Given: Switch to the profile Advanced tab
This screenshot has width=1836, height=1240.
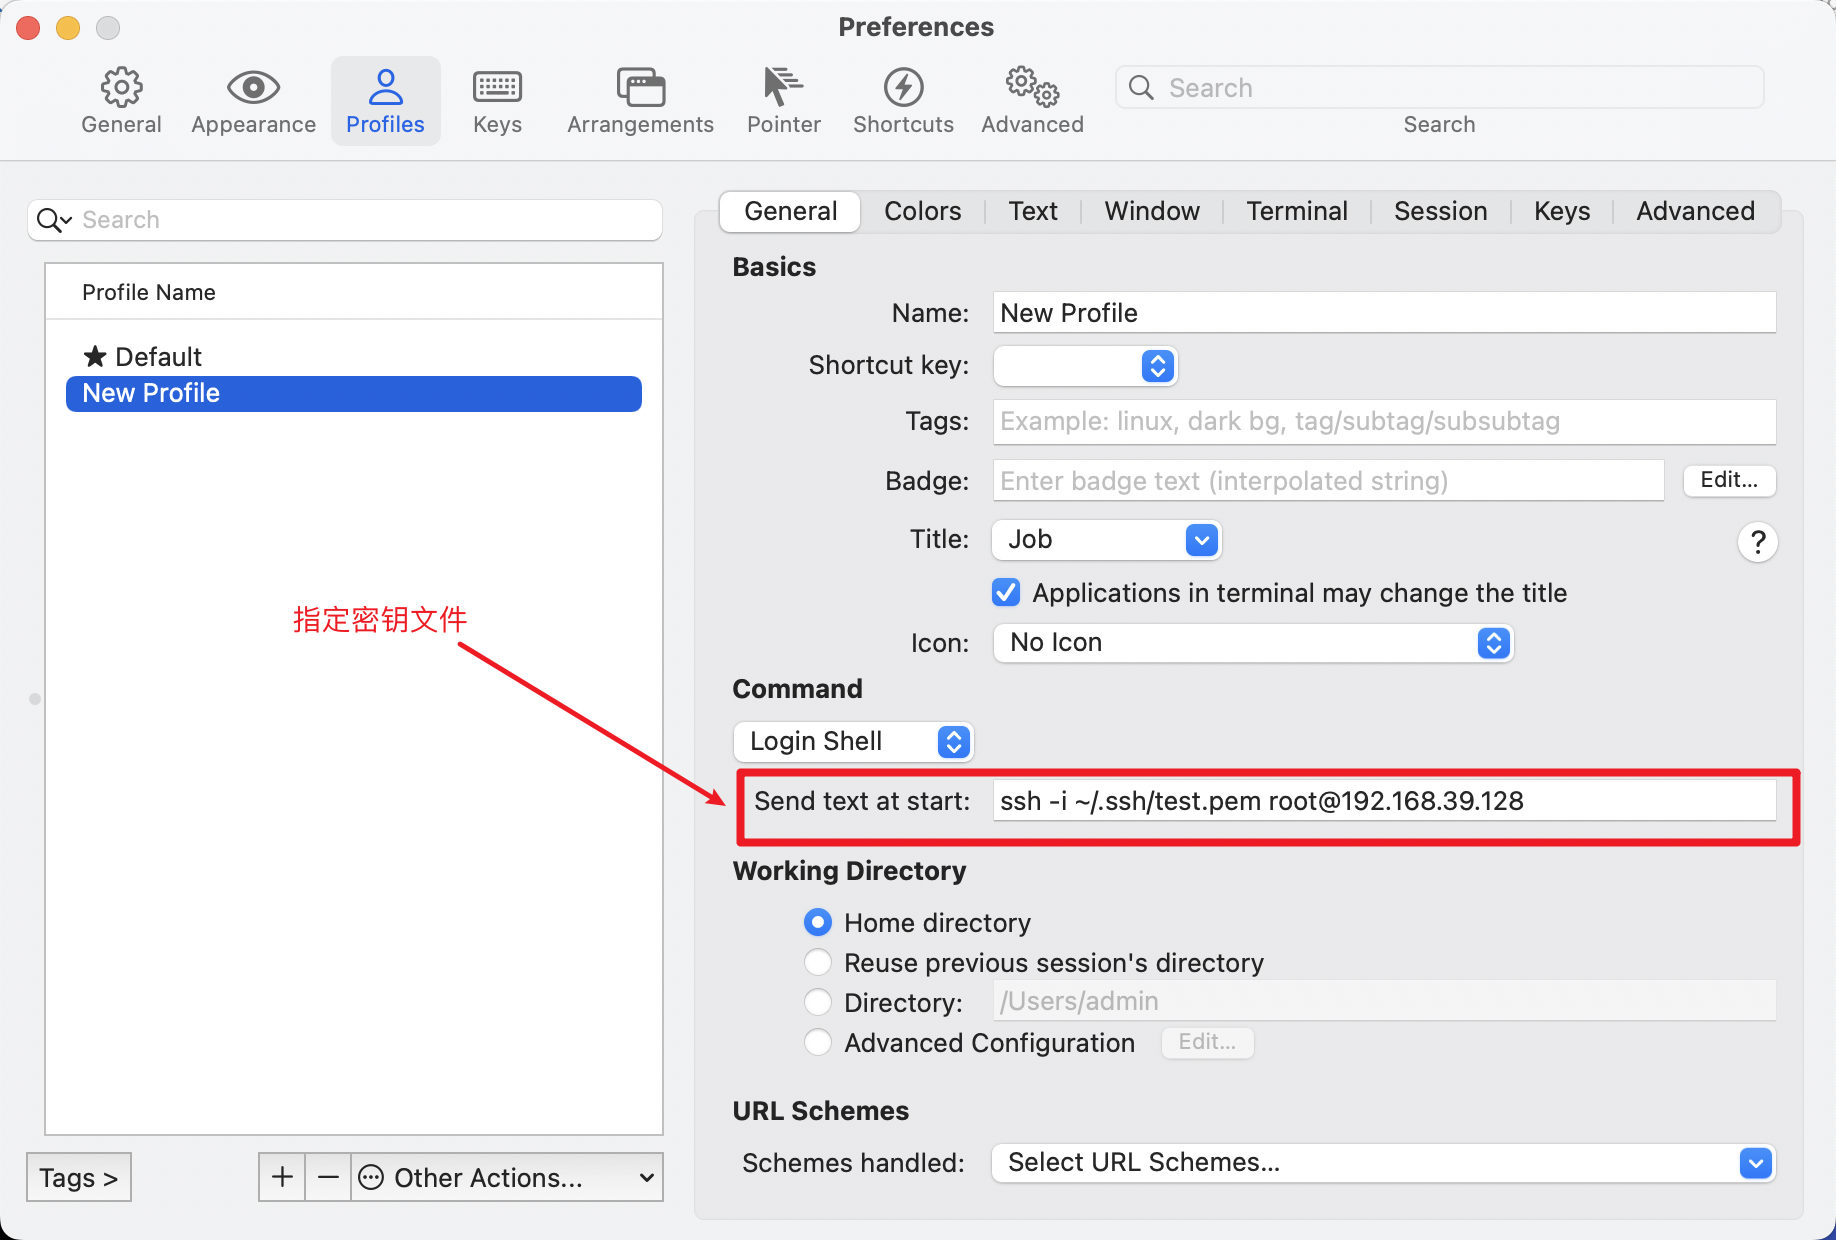Looking at the screenshot, I should pyautogui.click(x=1695, y=211).
